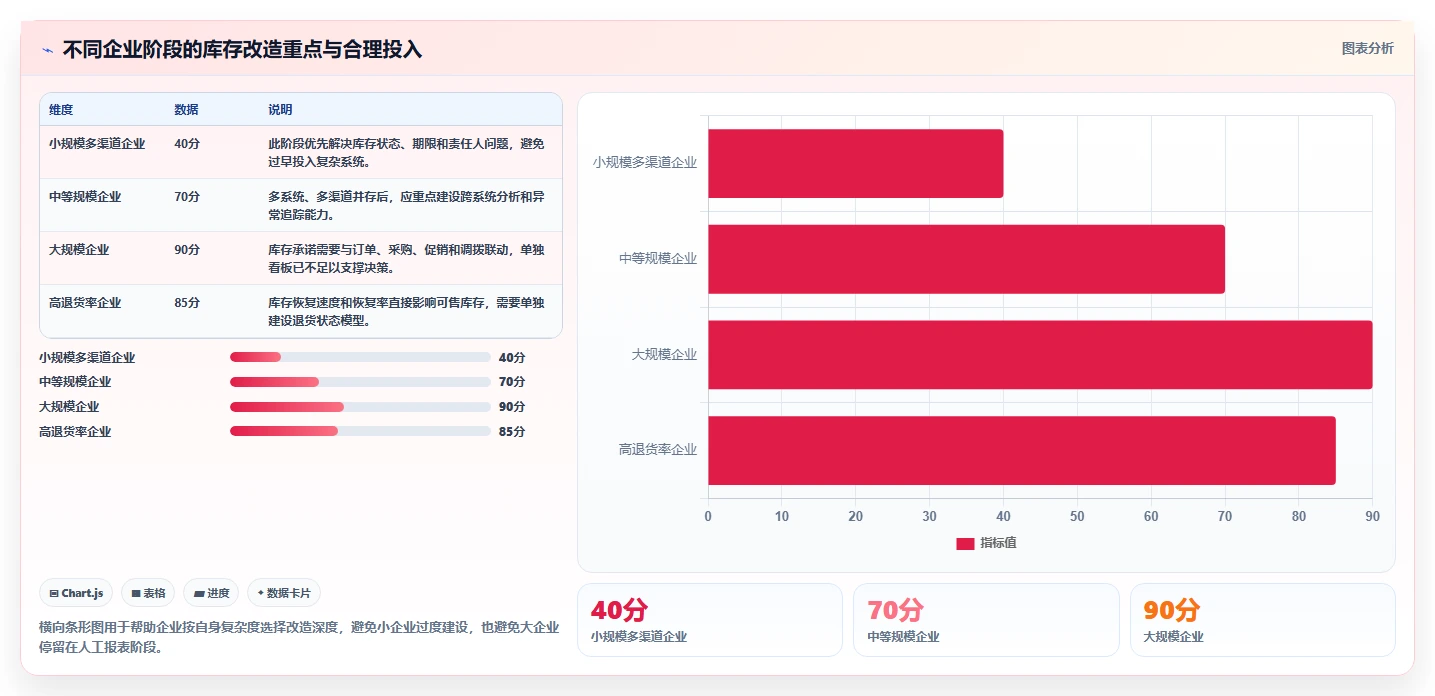This screenshot has width=1435, height=696.
Task: Toggle the 指标值 legend item
Action: pos(986,543)
